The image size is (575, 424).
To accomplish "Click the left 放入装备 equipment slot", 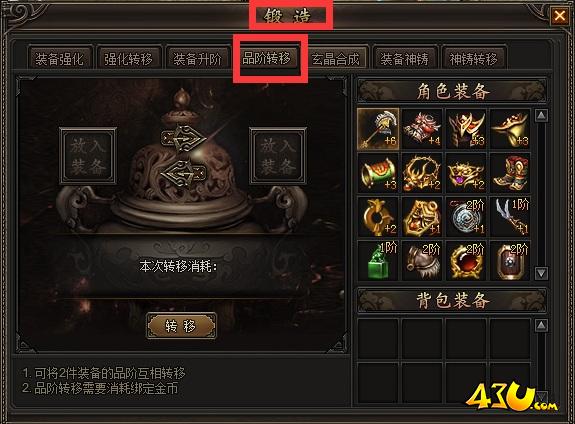I will [88, 156].
